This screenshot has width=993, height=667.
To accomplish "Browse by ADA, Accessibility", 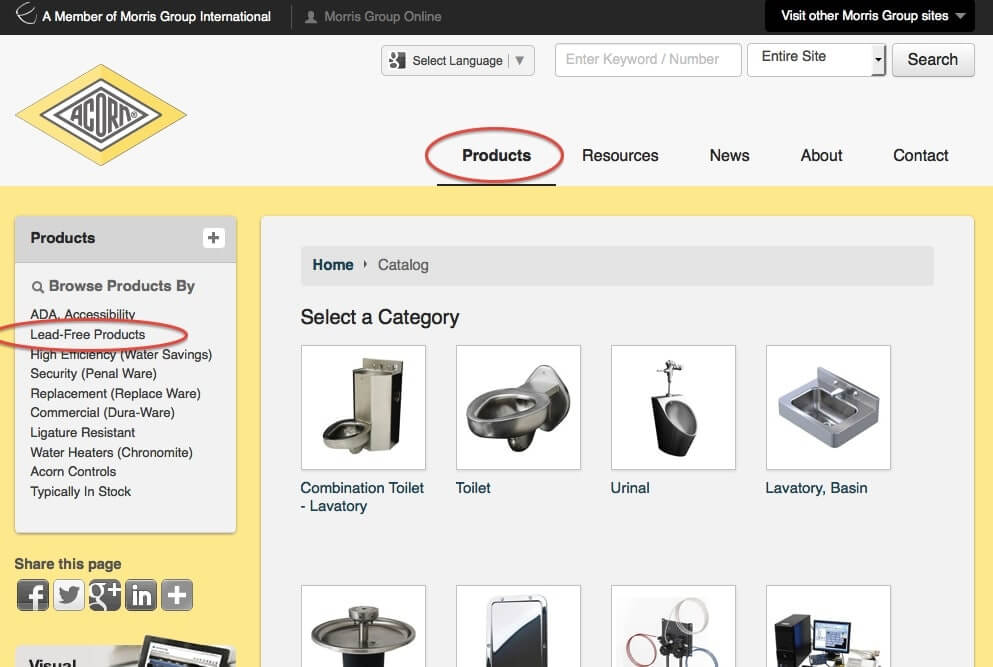I will pyautogui.click(x=83, y=314).
